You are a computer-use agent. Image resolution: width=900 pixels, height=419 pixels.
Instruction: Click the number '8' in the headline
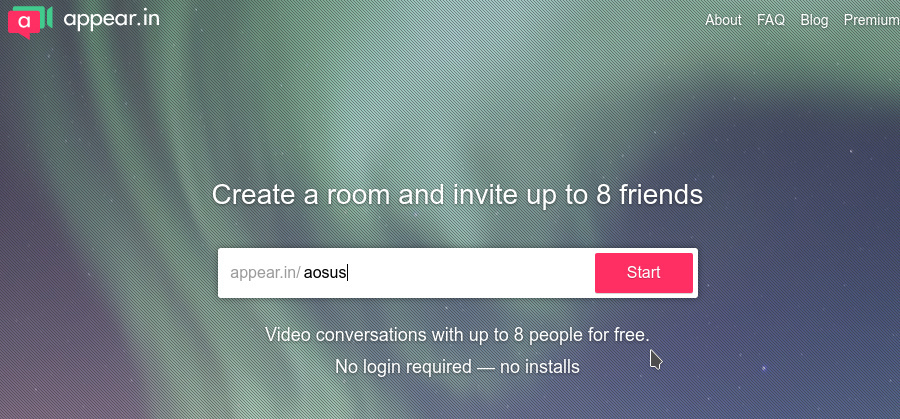click(603, 195)
